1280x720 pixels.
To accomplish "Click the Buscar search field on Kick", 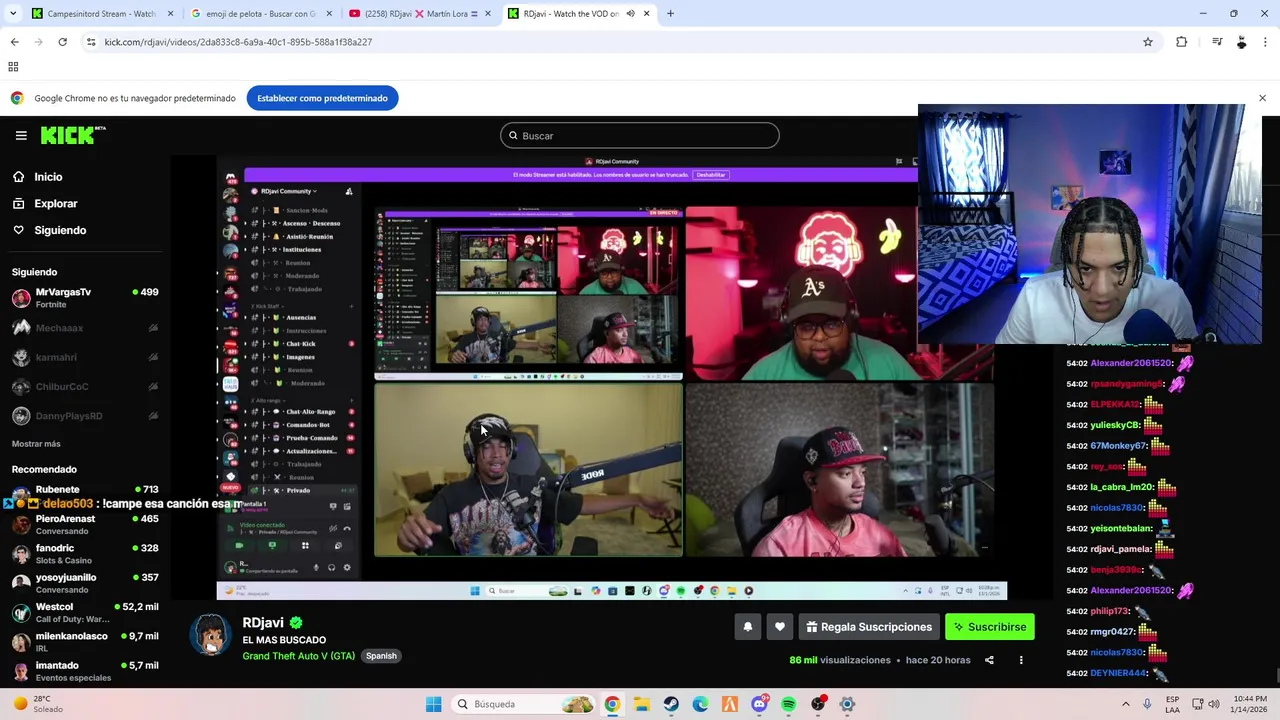I will [640, 136].
